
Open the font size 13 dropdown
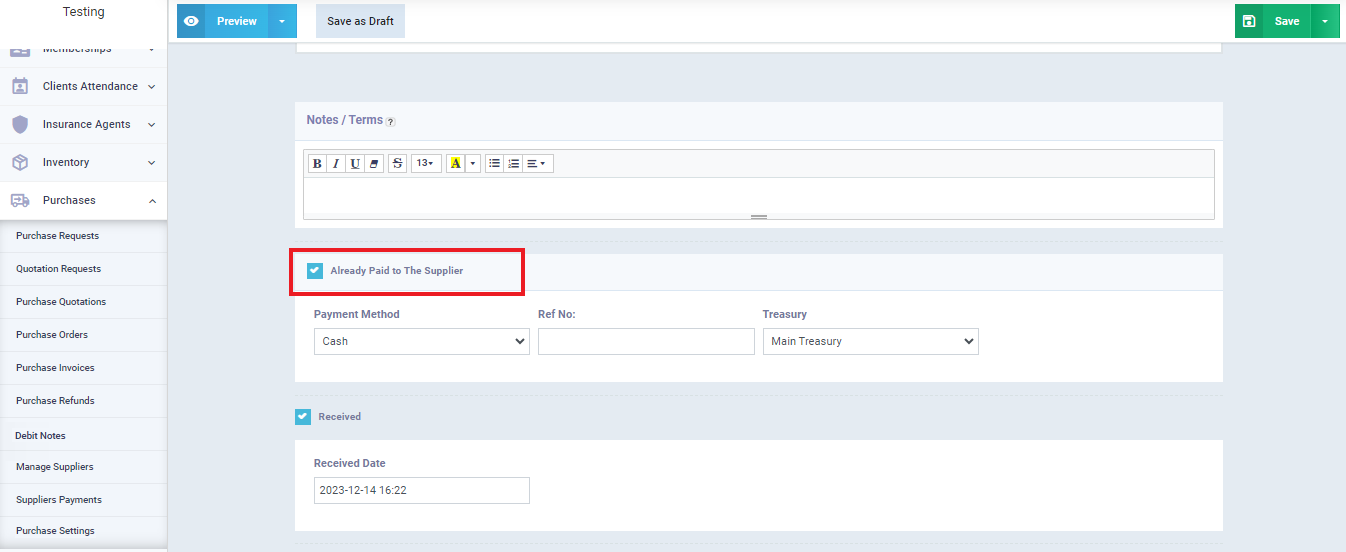pyautogui.click(x=426, y=164)
